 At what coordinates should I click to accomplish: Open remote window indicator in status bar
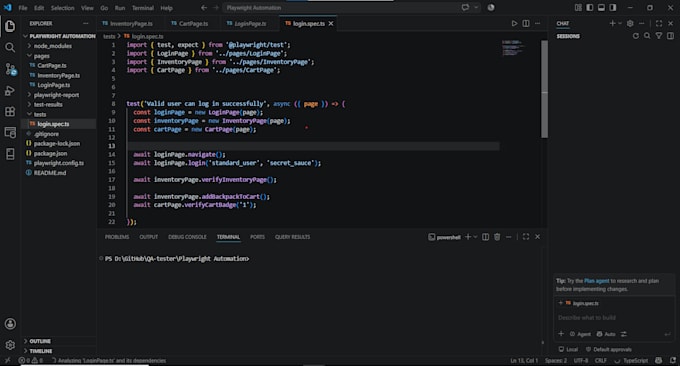pyautogui.click(x=7, y=360)
